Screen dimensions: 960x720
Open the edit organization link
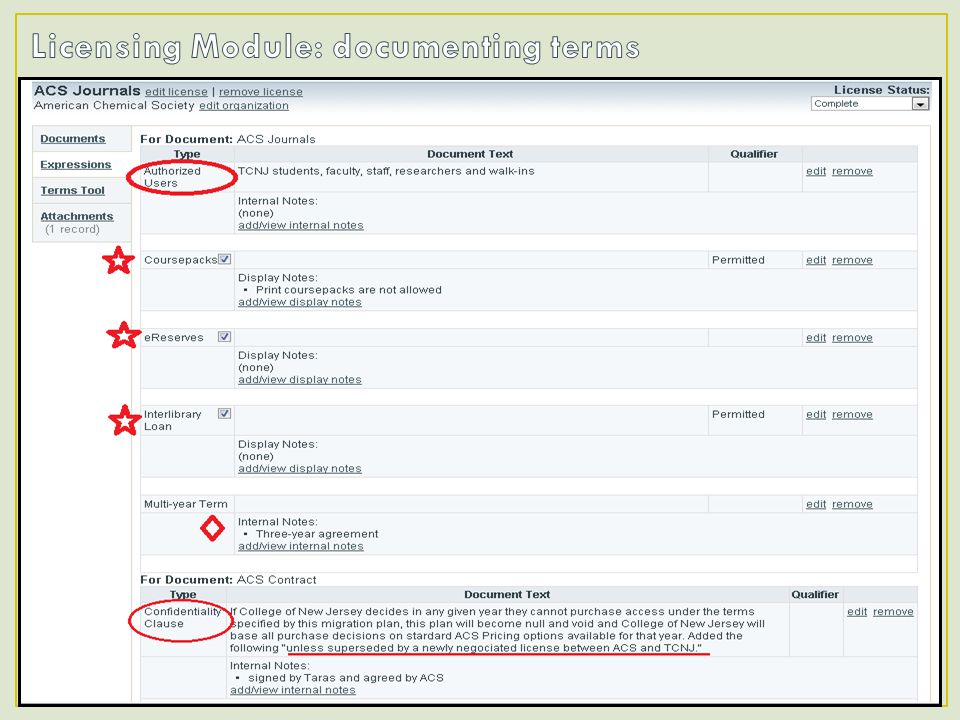tap(244, 105)
